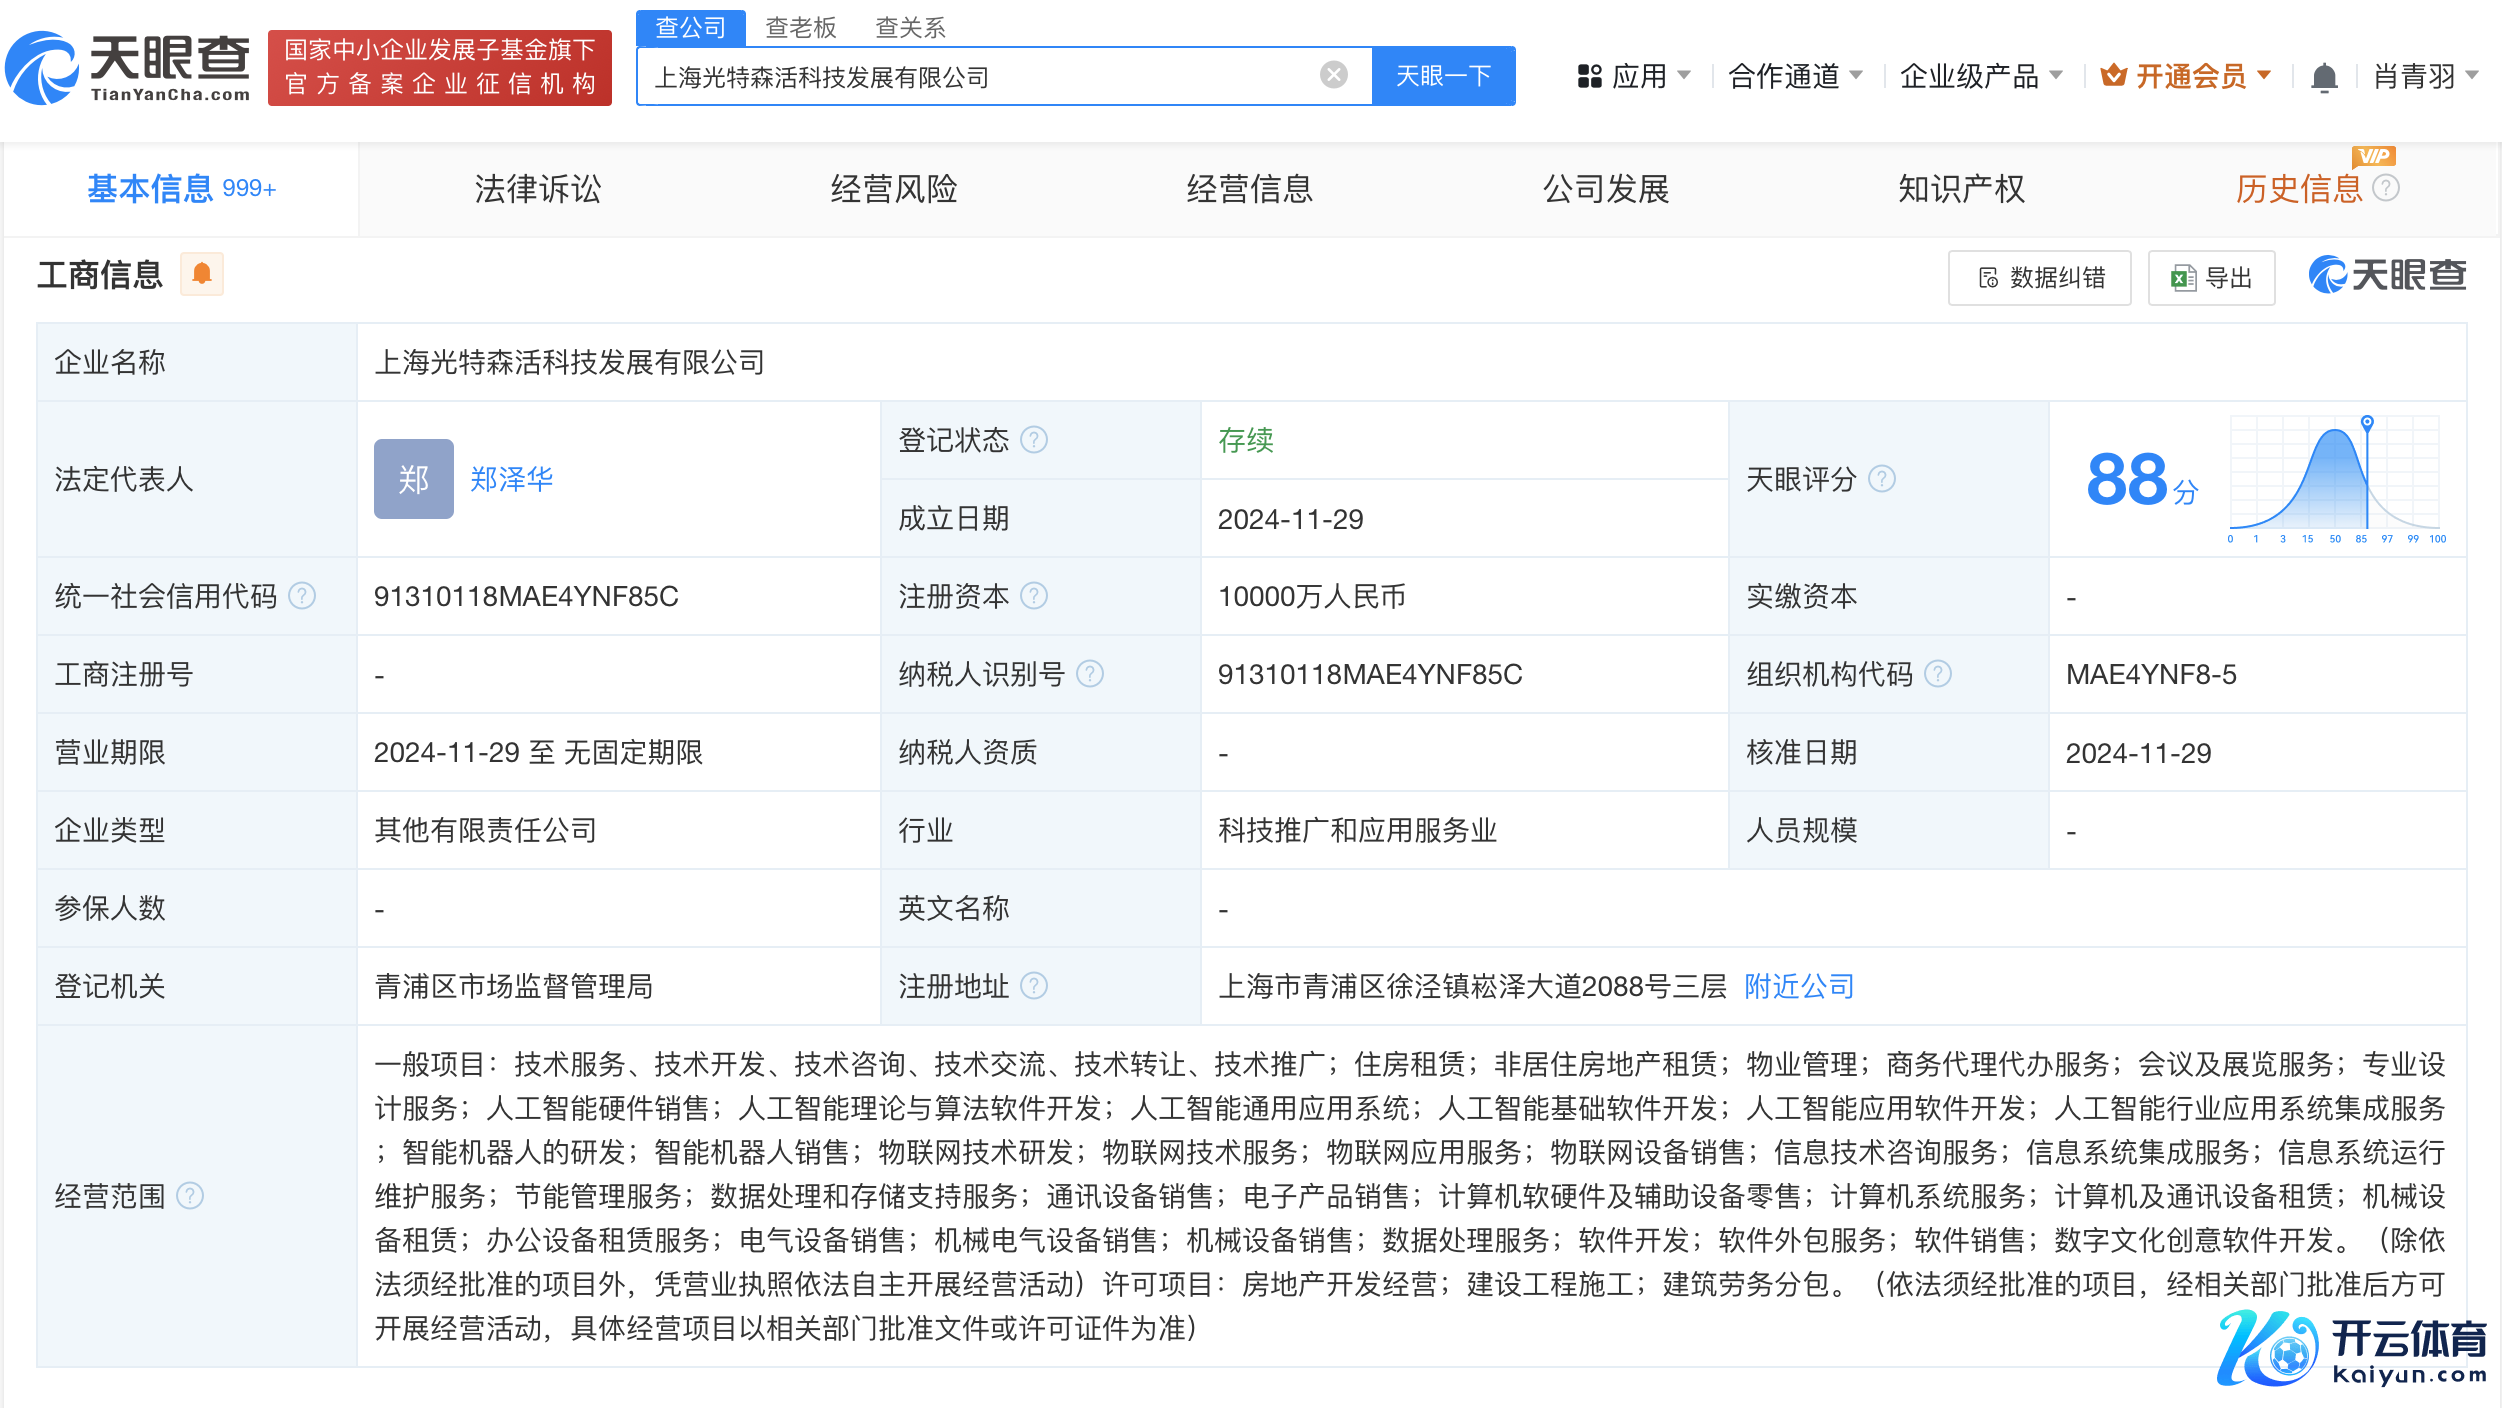Image resolution: width=2502 pixels, height=1408 pixels.
Task: Open legal representative 郑泽华 link
Action: (x=511, y=479)
